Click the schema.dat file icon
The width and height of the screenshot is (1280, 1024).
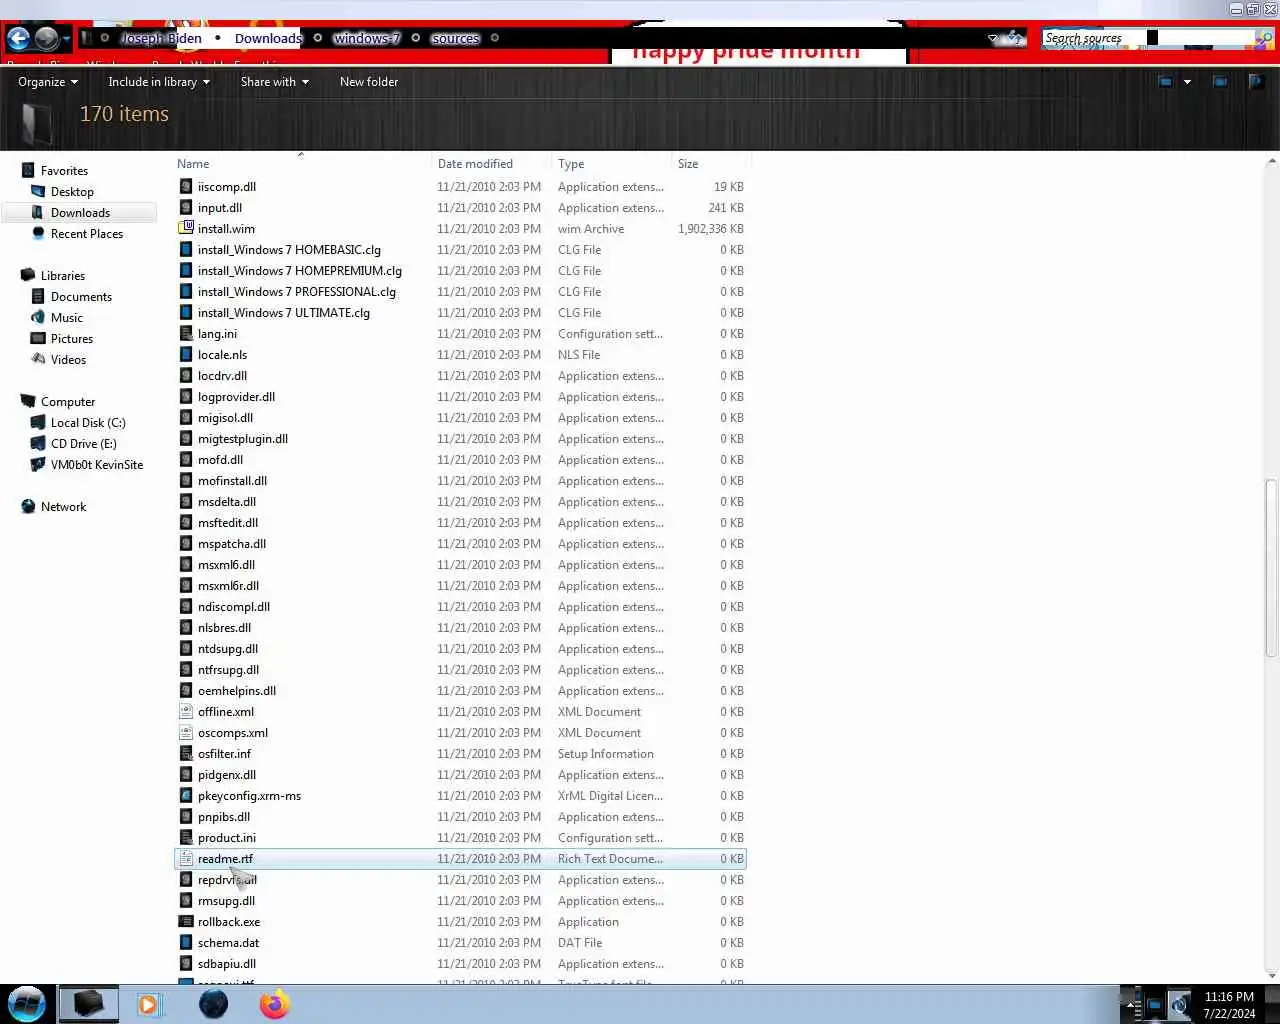click(x=186, y=942)
